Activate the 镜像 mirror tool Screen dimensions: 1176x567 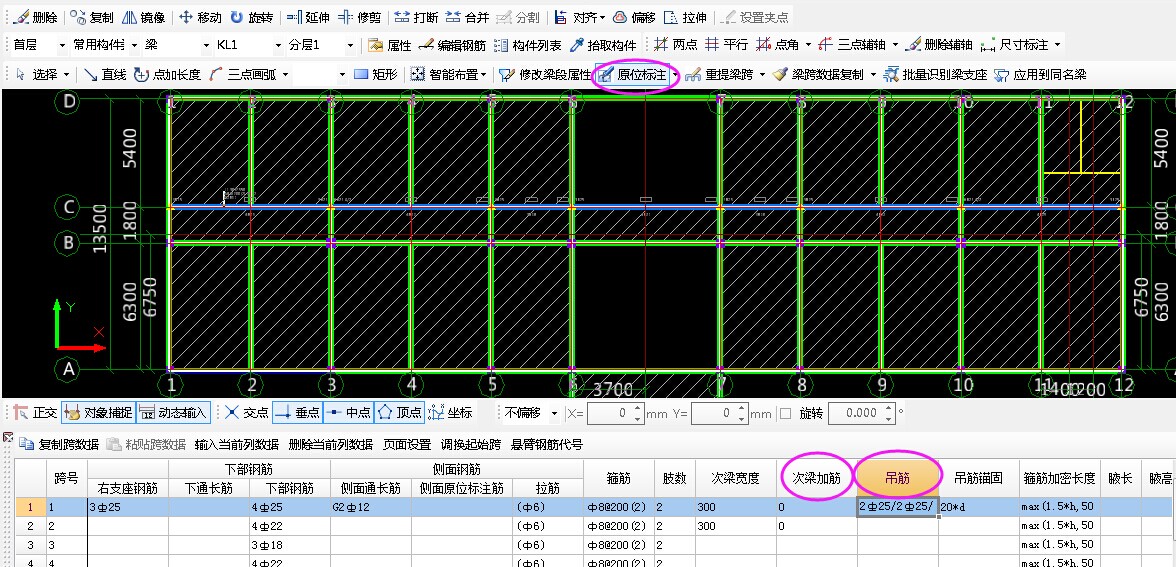(143, 17)
